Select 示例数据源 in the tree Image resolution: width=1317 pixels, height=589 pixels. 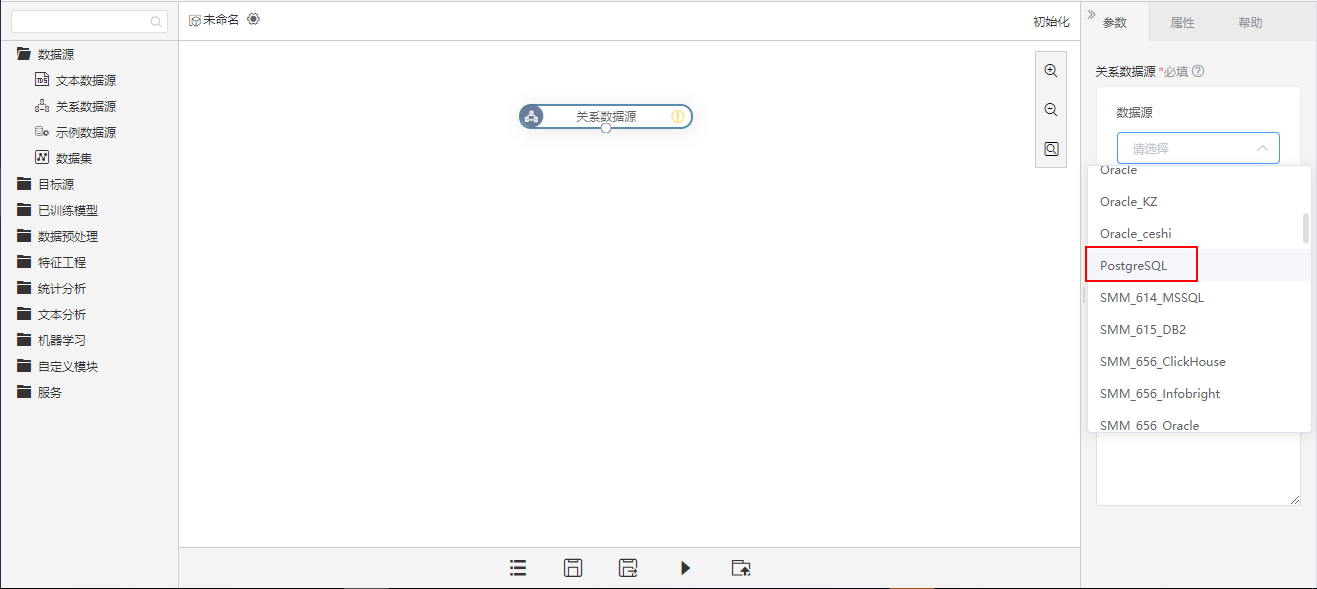click(x=86, y=132)
